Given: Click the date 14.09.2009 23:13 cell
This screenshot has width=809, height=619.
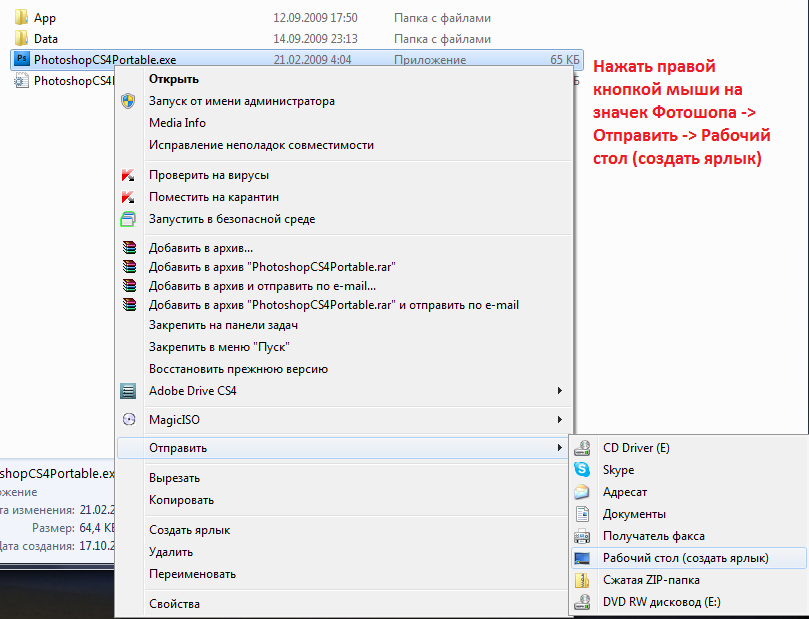Looking at the screenshot, I should (315, 39).
